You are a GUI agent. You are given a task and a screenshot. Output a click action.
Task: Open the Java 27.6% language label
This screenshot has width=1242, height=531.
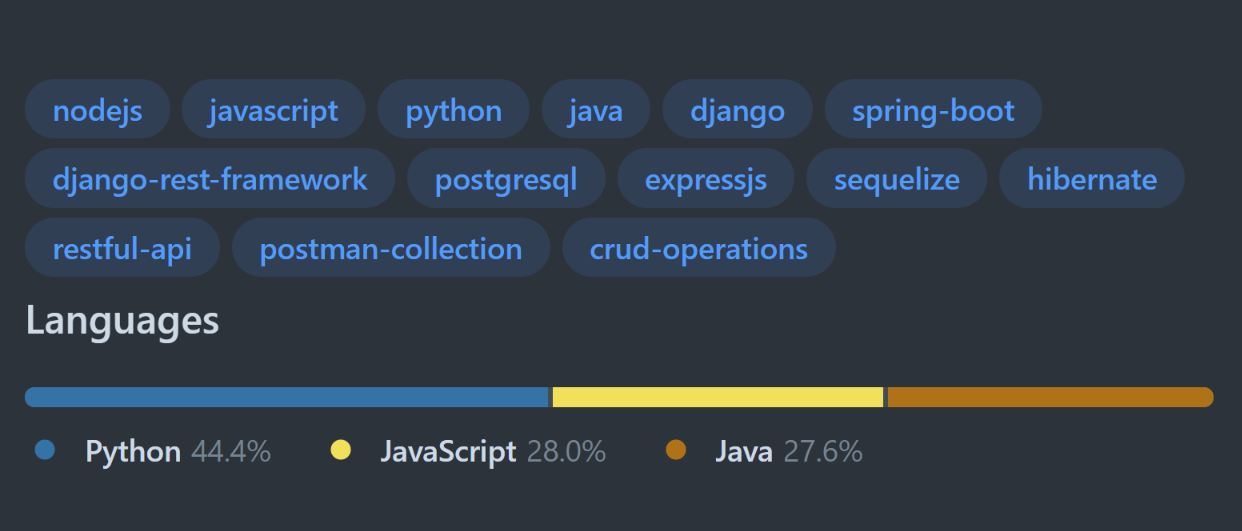click(x=788, y=452)
